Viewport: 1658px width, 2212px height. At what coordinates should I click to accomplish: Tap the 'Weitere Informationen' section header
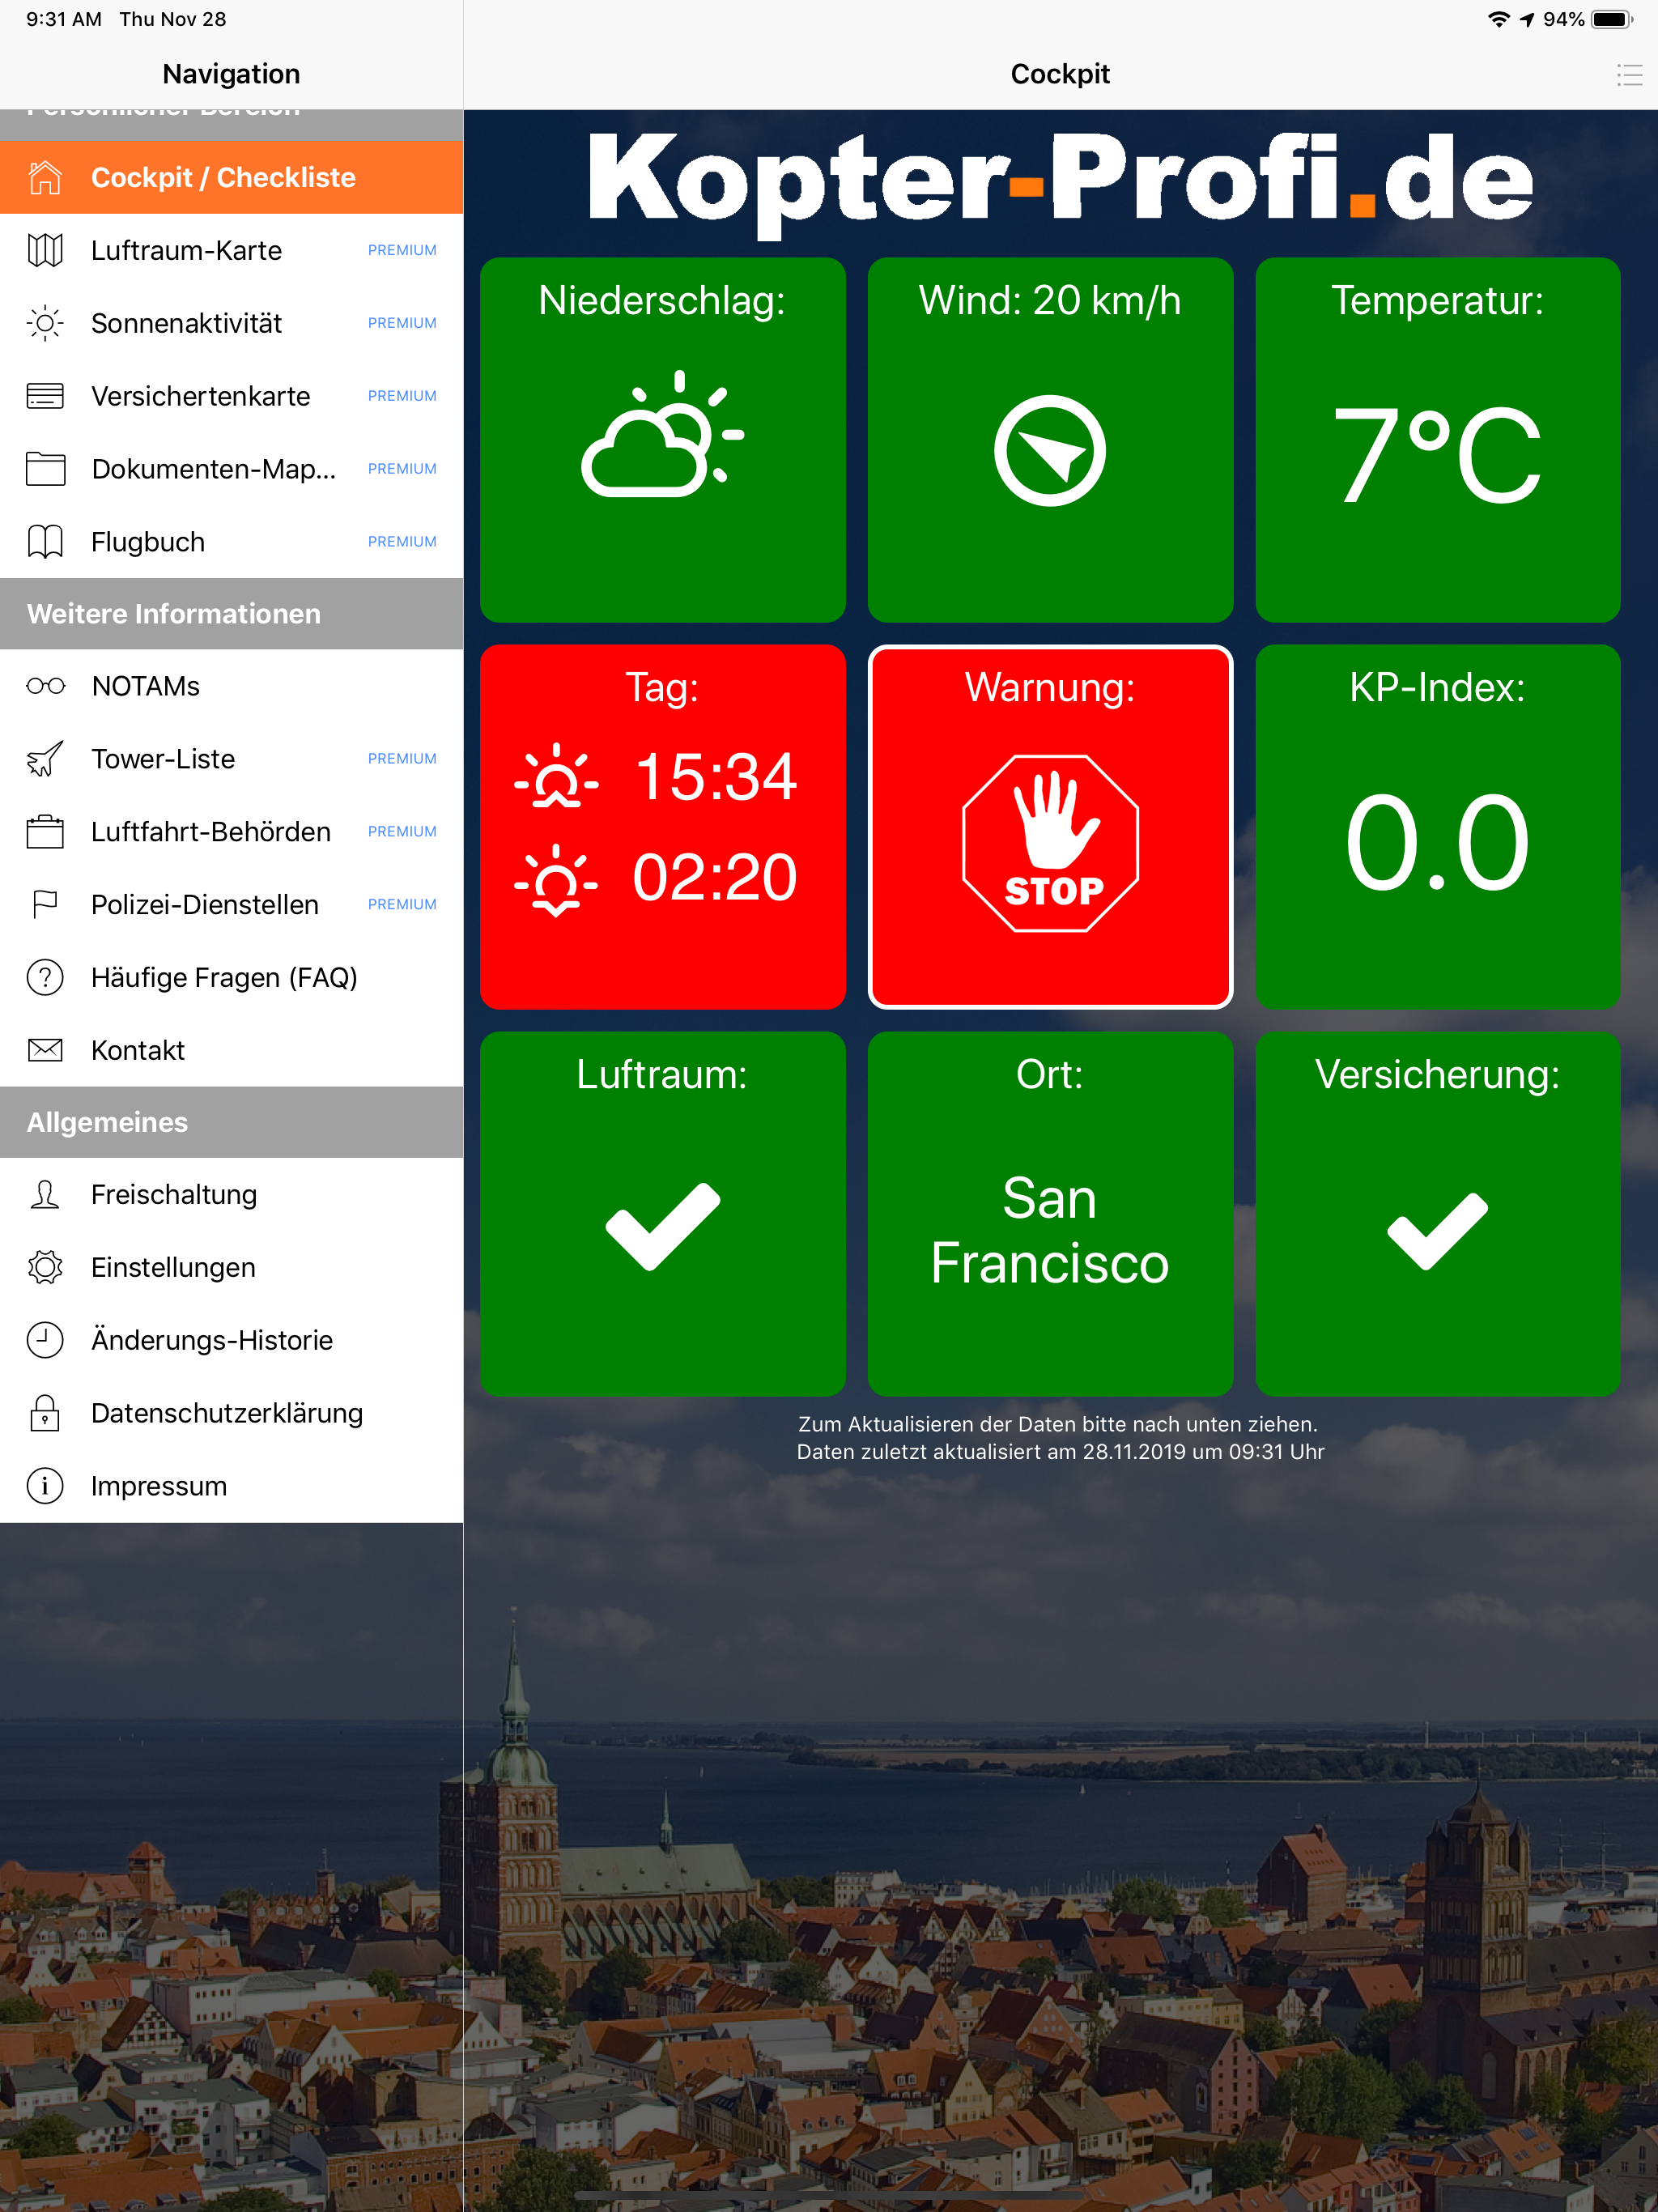point(232,614)
